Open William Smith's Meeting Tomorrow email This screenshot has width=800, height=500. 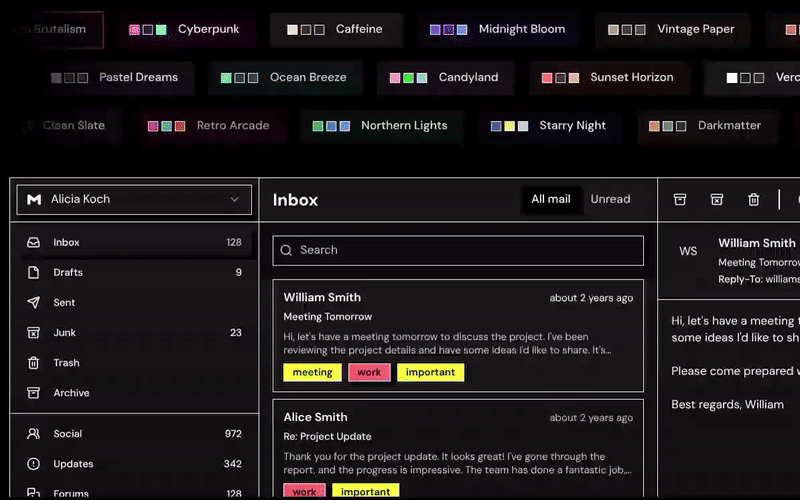coord(458,335)
